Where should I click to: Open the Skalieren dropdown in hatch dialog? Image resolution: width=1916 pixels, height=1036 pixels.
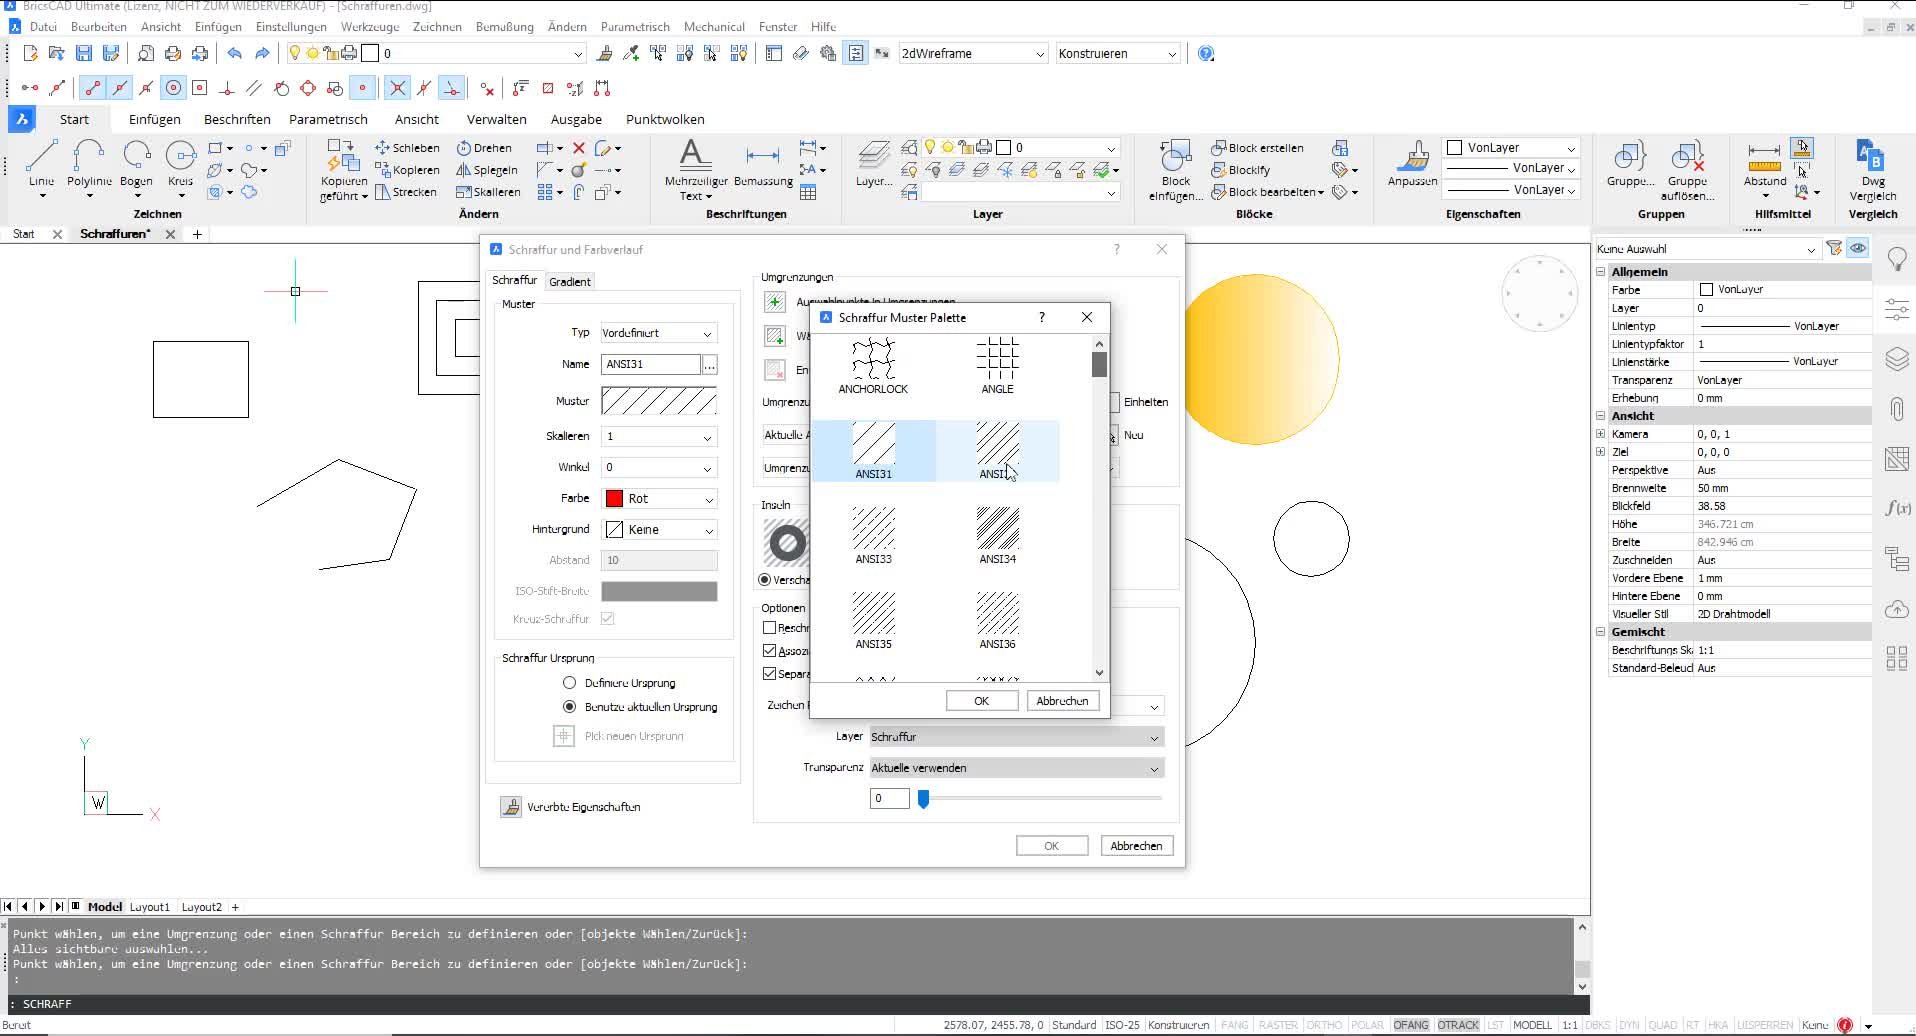click(x=659, y=437)
